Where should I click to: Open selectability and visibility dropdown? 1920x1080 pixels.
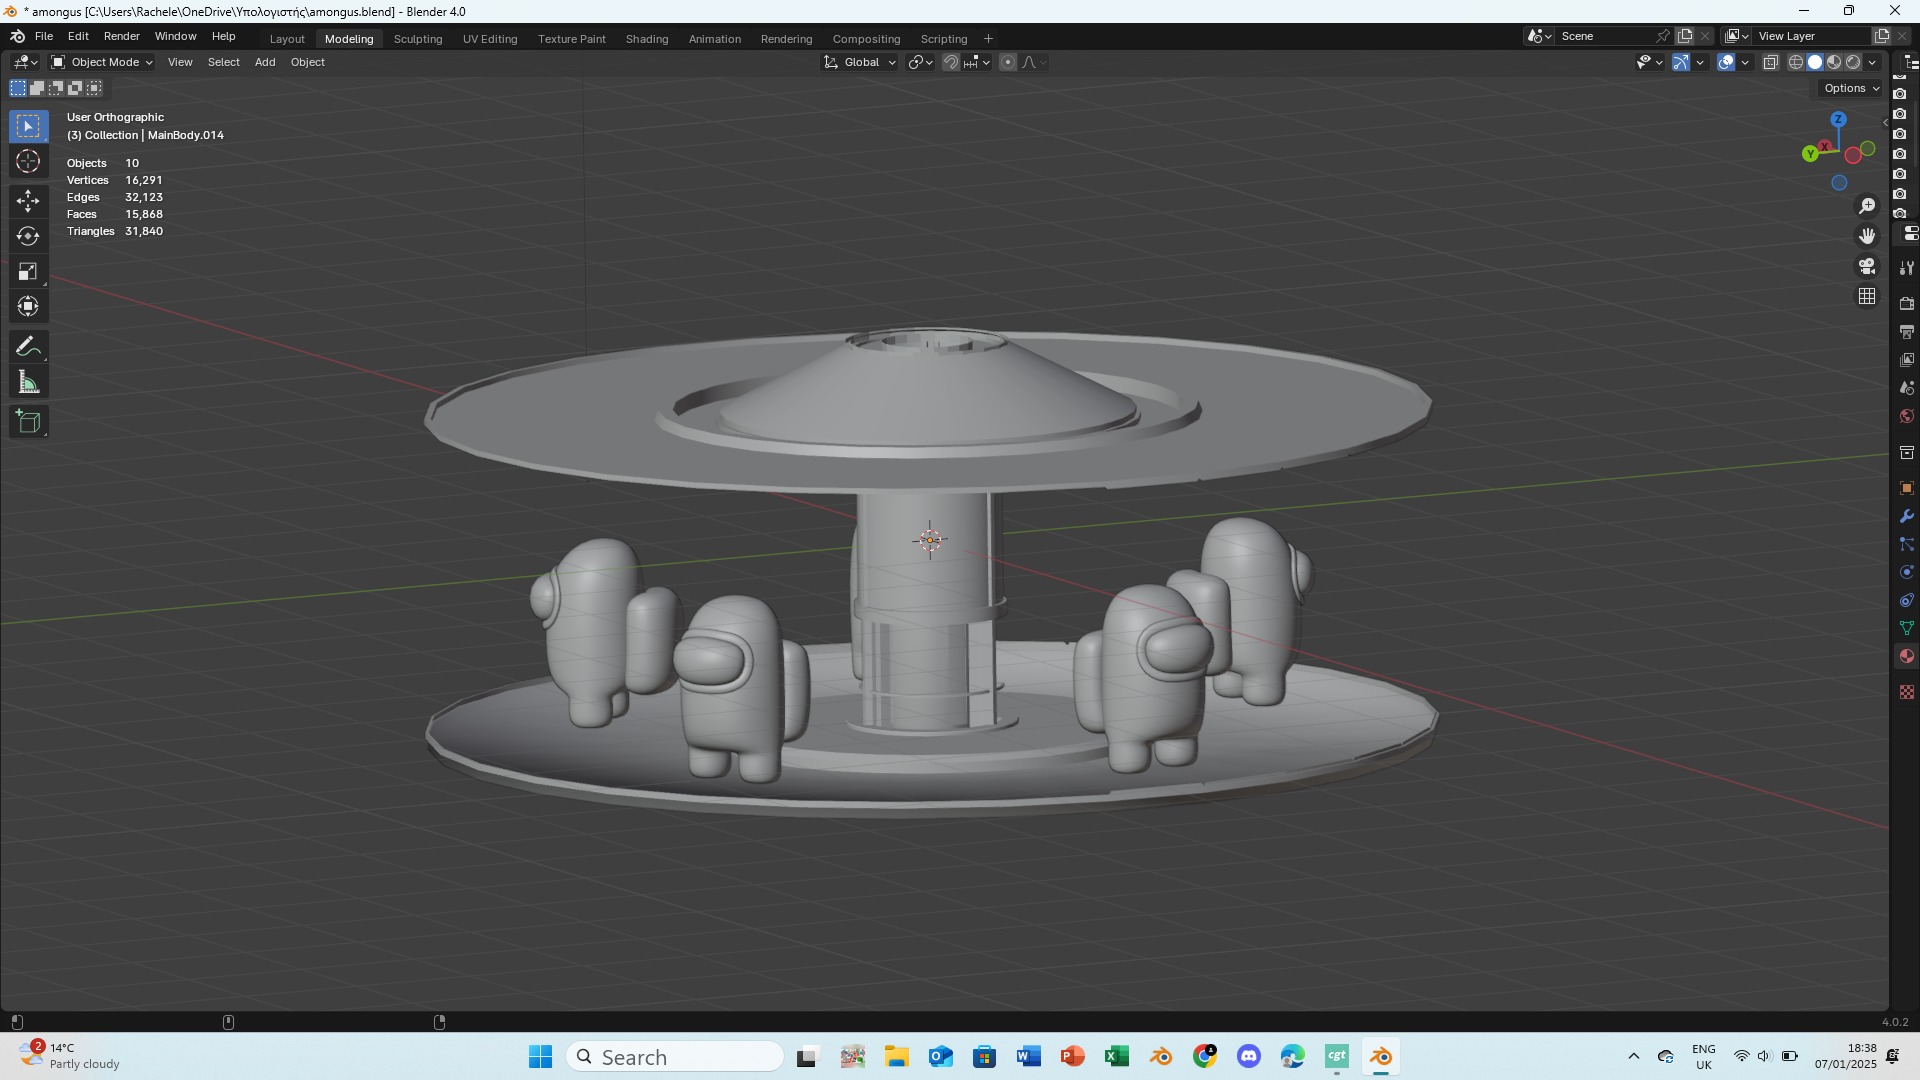[x=1649, y=62]
